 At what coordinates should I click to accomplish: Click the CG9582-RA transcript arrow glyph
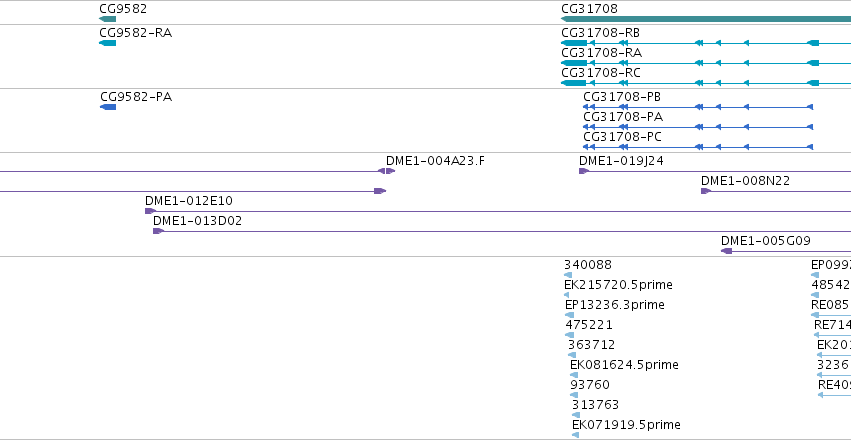[x=107, y=43]
